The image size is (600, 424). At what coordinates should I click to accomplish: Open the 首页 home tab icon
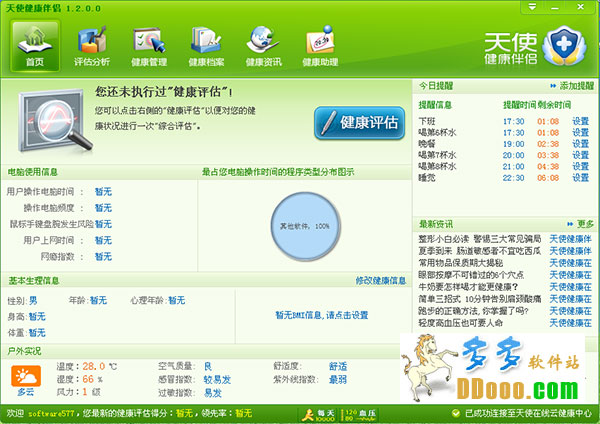[x=35, y=46]
